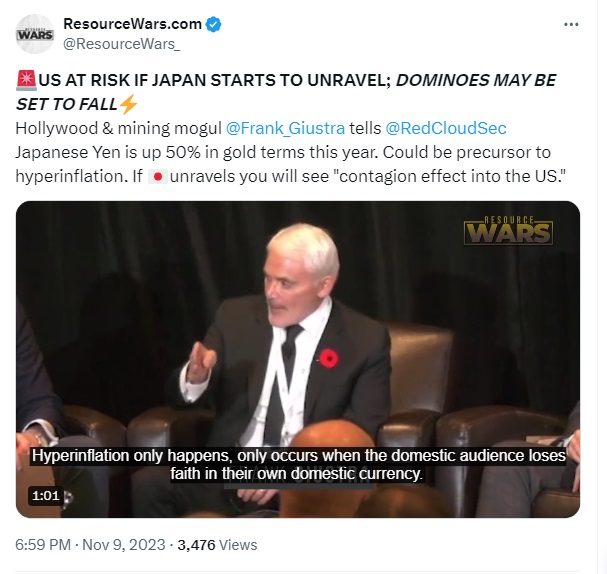The height and width of the screenshot is (574, 607).
Task: Click the Resource Wars watermark logo in video
Action: pos(508,231)
